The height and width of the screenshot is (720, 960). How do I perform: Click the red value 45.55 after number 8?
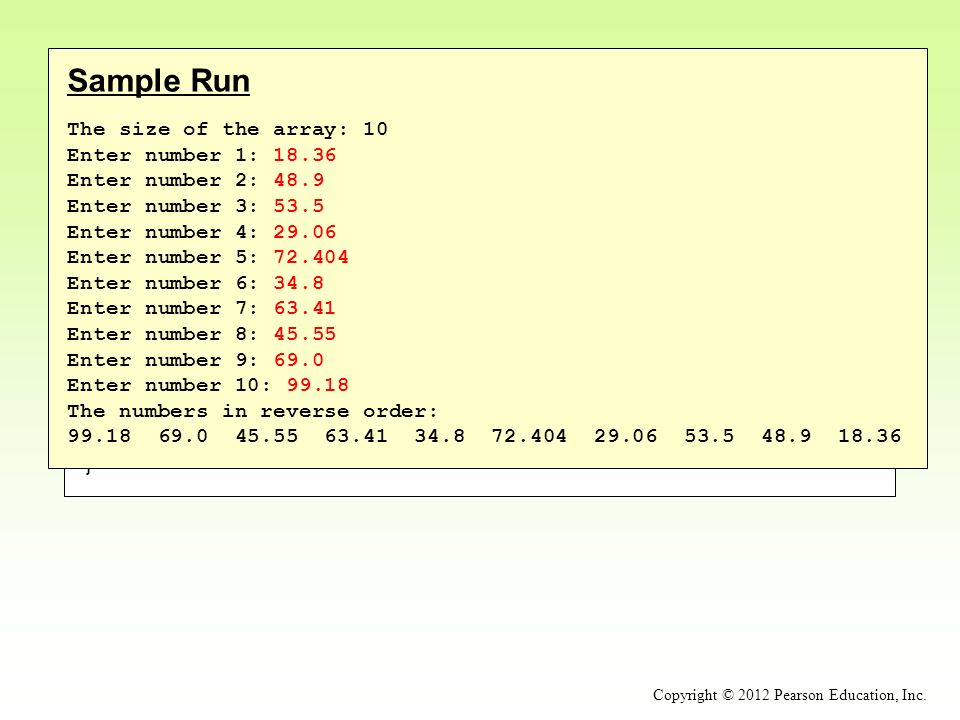305,334
